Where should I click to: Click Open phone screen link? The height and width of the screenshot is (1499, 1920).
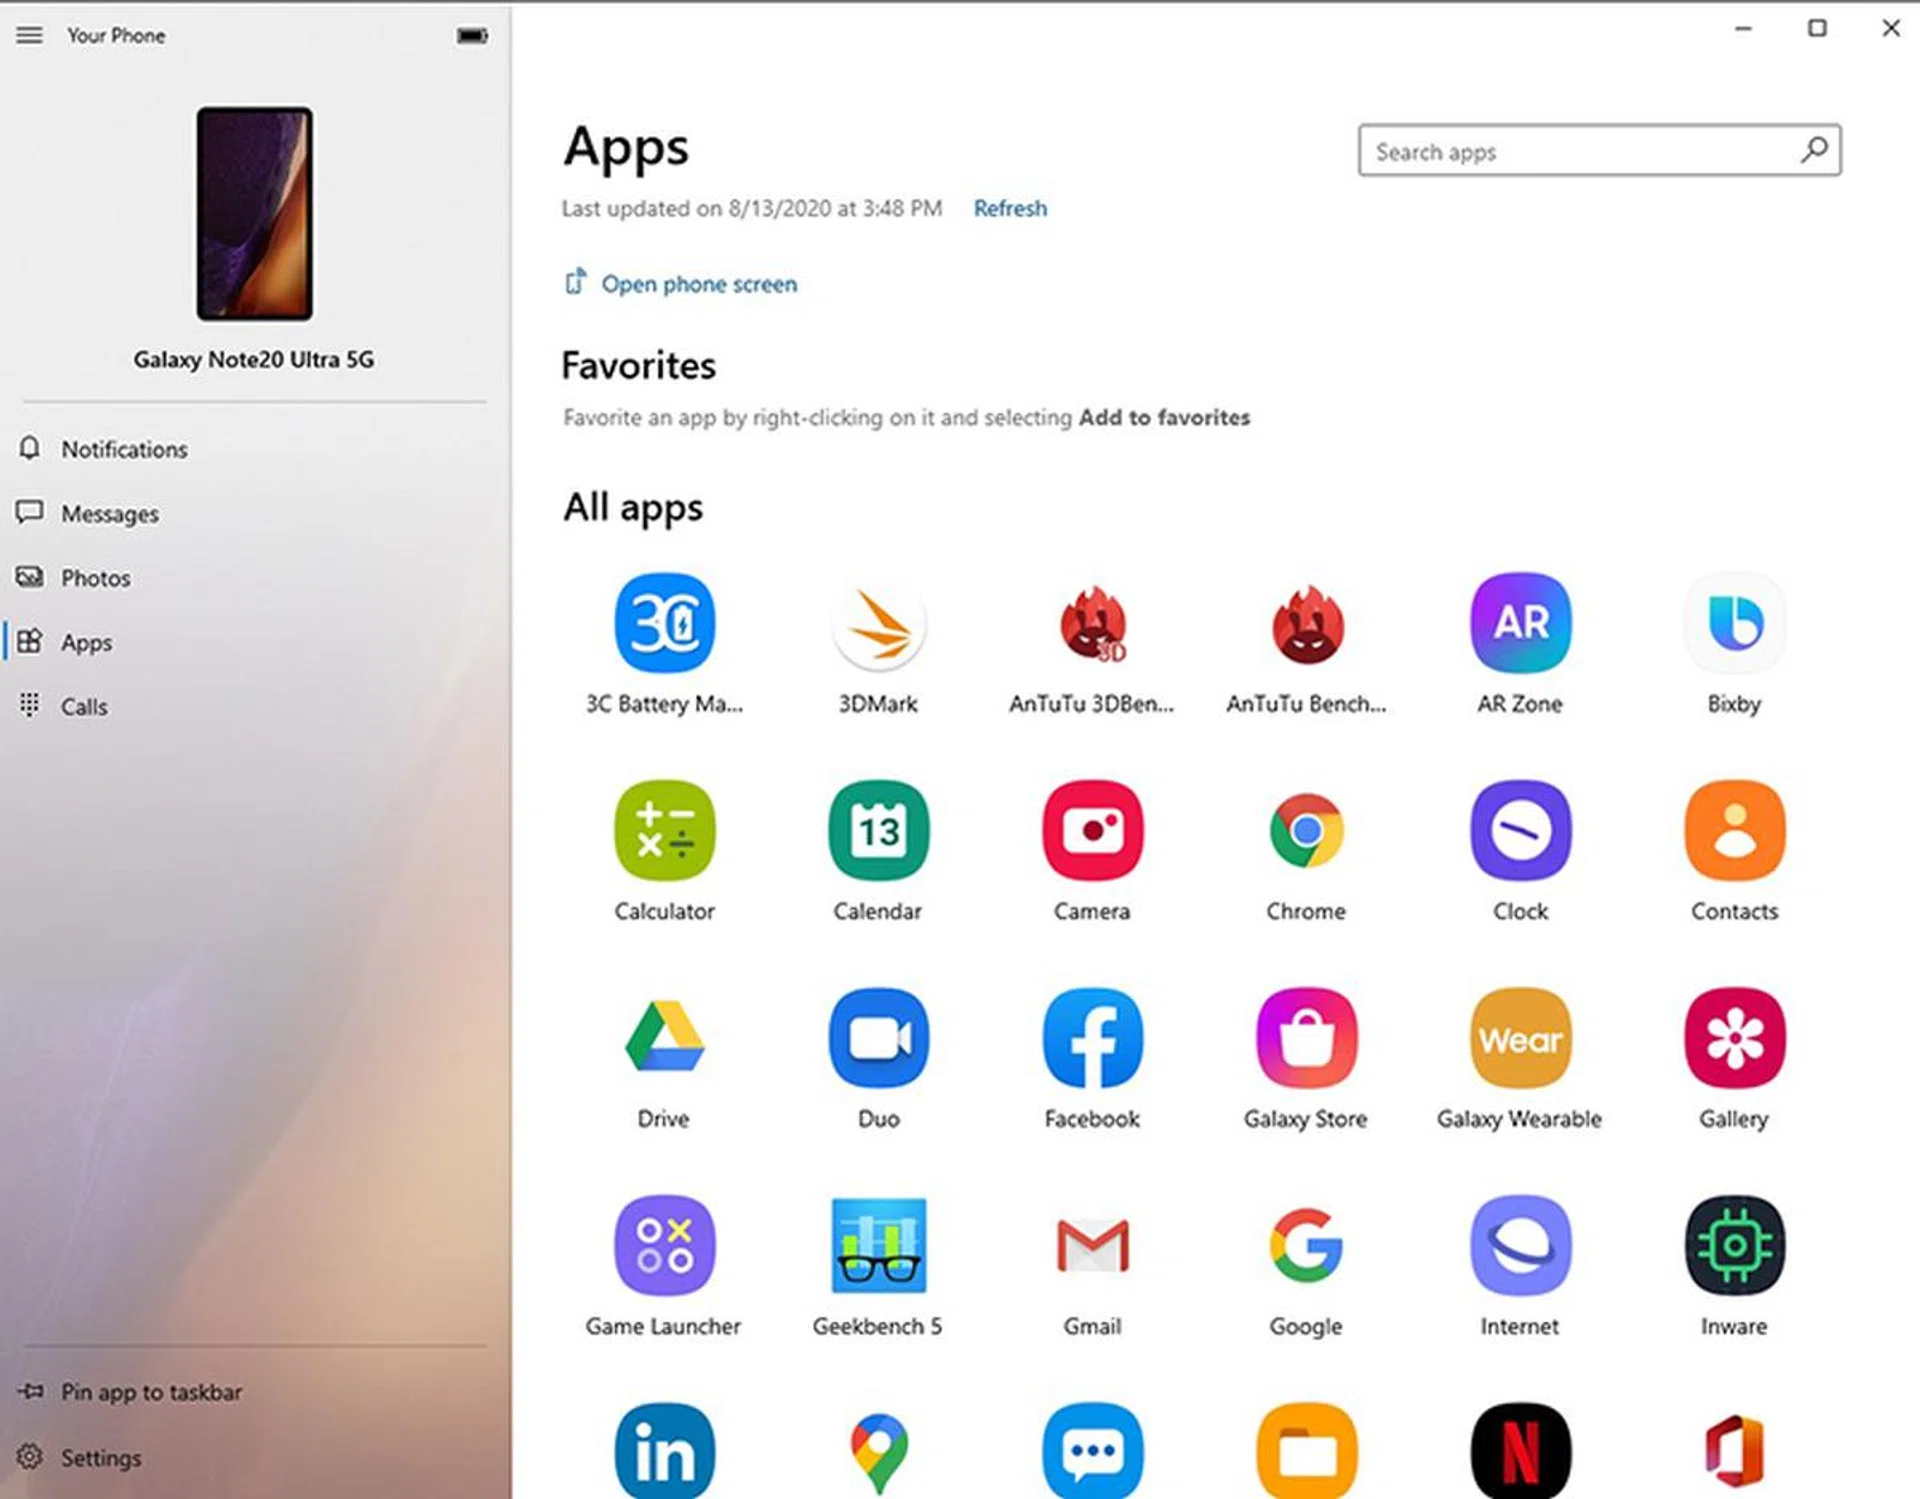coord(698,284)
